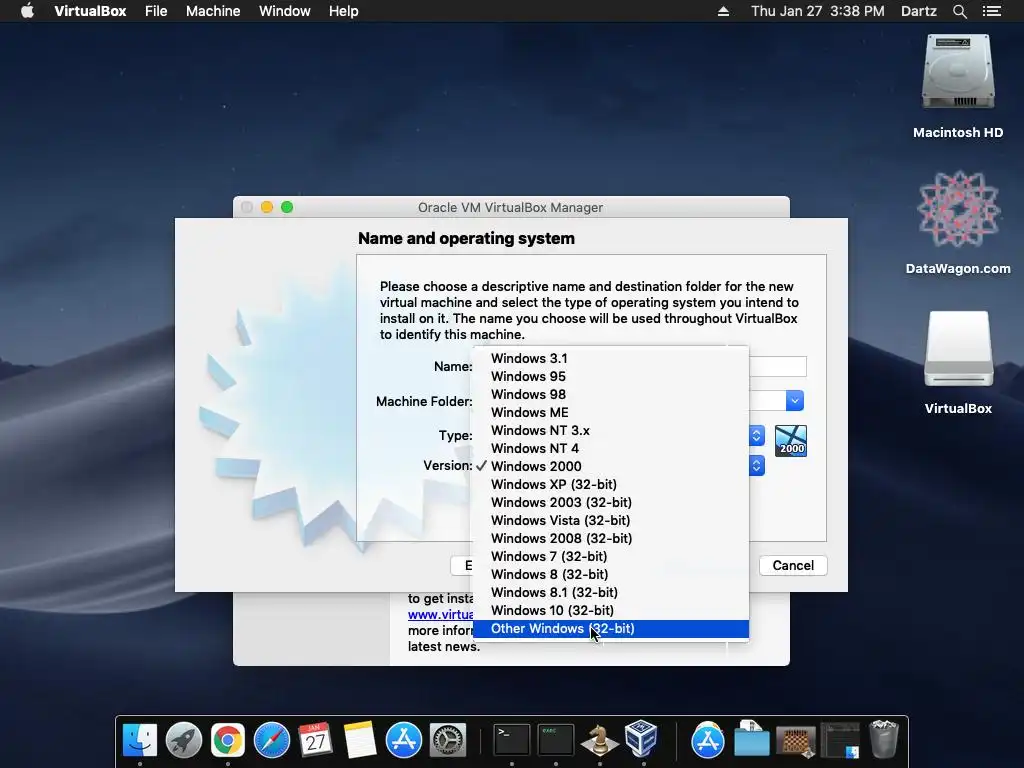Open the Help menu

click(x=344, y=11)
